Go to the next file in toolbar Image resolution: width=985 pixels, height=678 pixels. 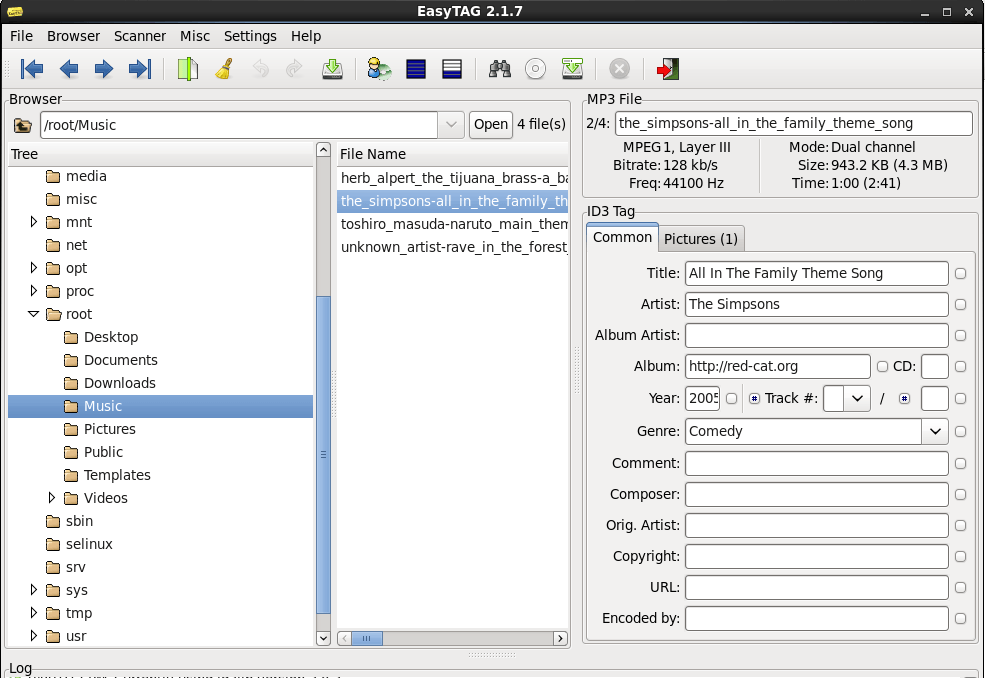(104, 69)
